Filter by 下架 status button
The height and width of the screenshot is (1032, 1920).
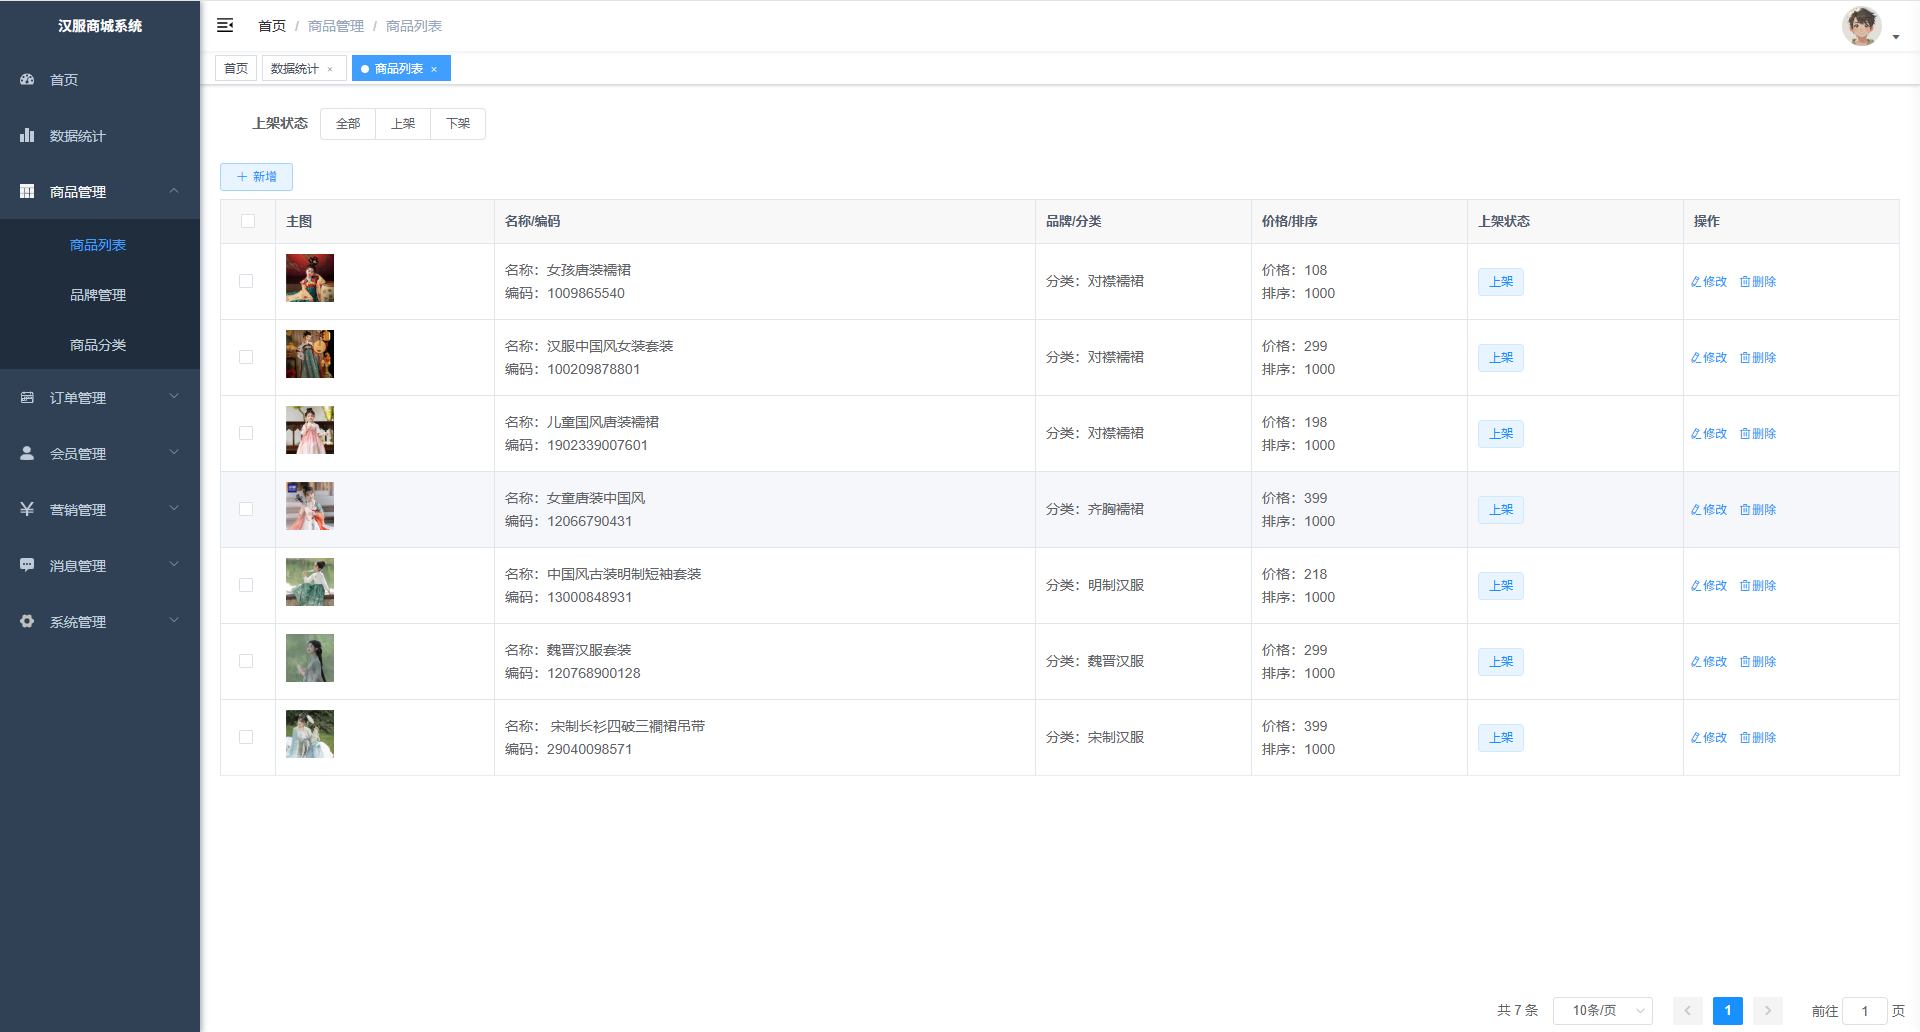[458, 124]
